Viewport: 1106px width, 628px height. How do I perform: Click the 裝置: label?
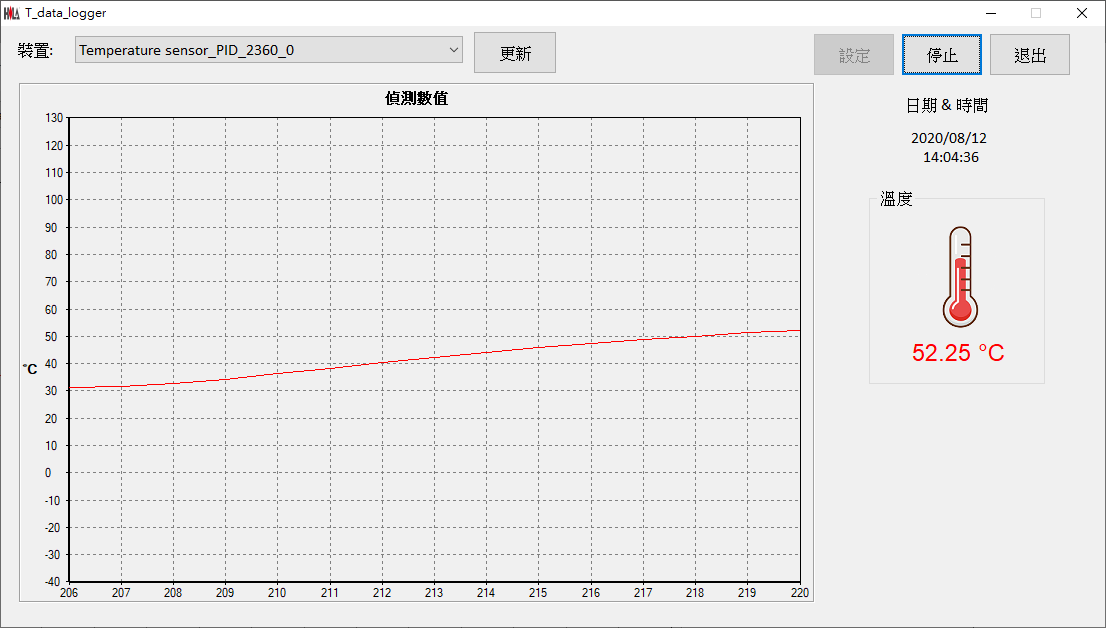(x=35, y=51)
